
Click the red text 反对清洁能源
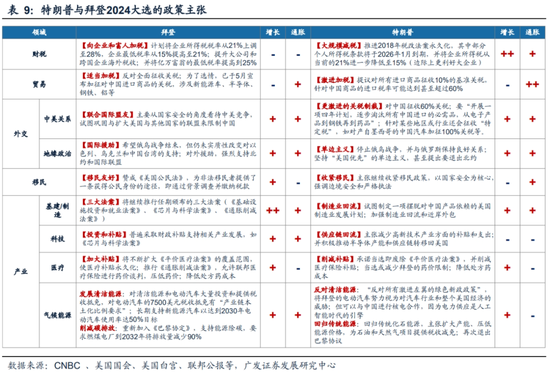(335, 289)
